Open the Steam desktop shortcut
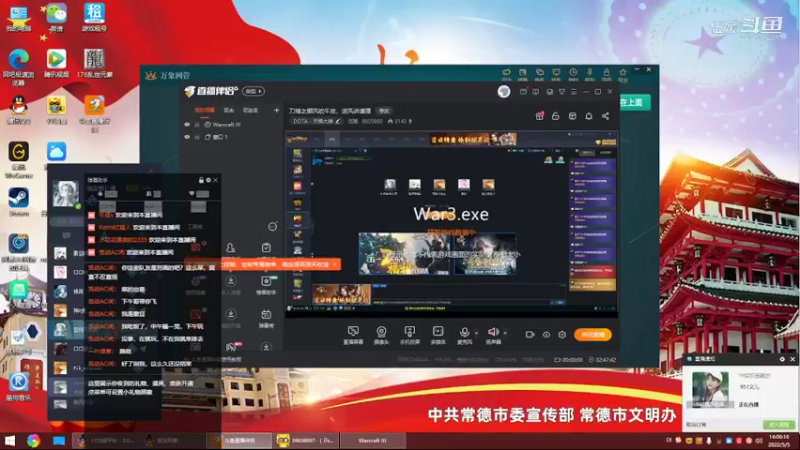 tap(19, 202)
